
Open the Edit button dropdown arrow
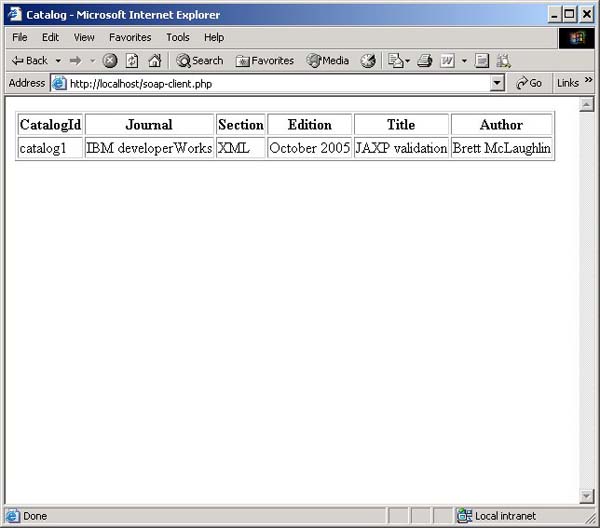(464, 61)
